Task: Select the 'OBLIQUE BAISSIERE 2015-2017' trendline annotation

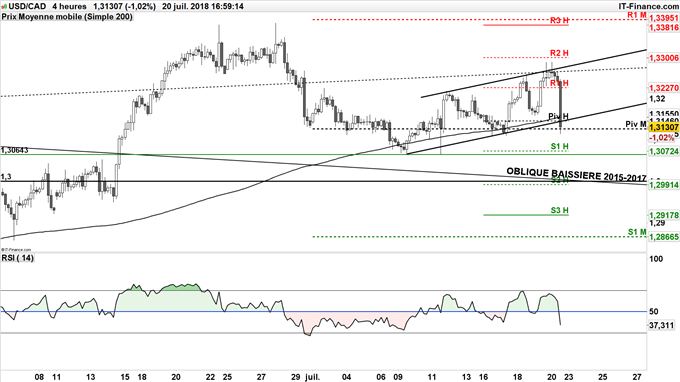Action: coord(576,175)
